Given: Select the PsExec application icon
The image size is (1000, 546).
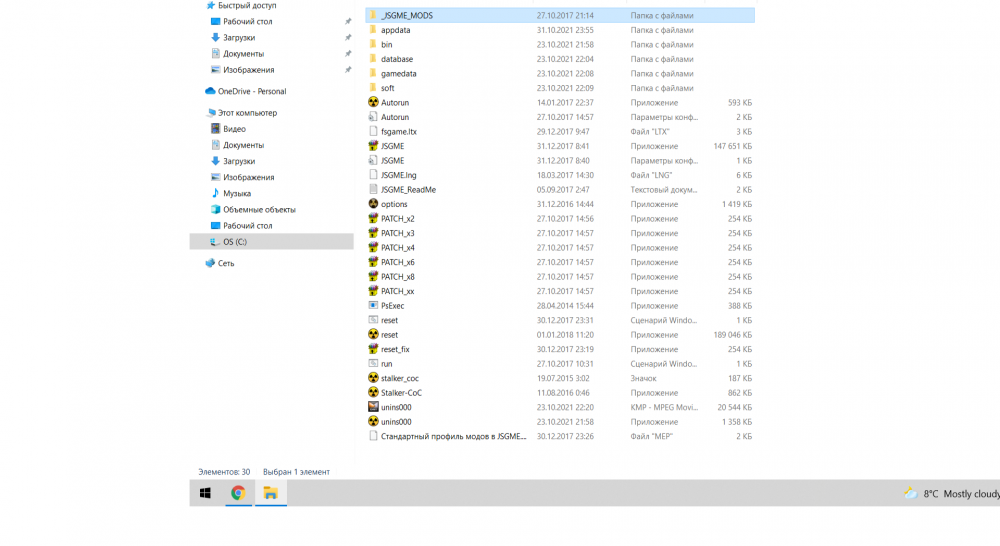Looking at the screenshot, I should coord(373,306).
